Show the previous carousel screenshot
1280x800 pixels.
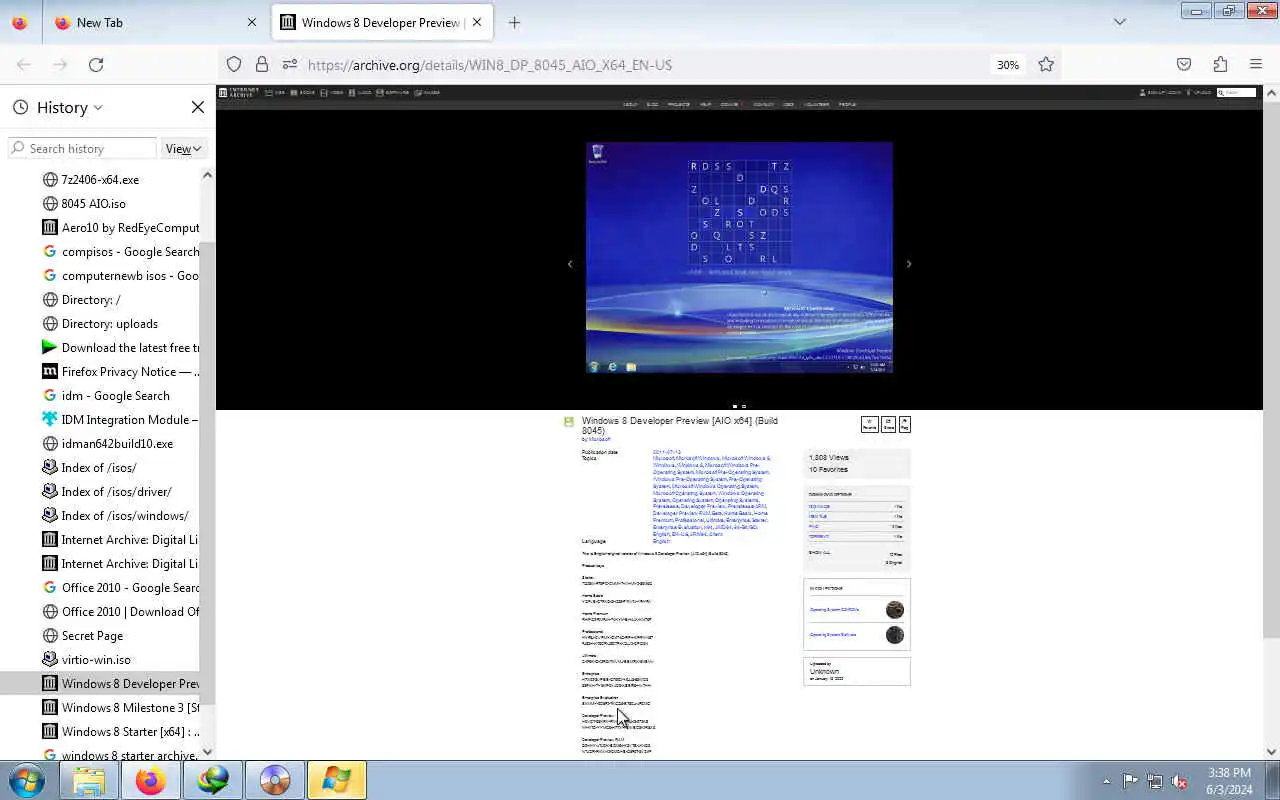tap(570, 264)
